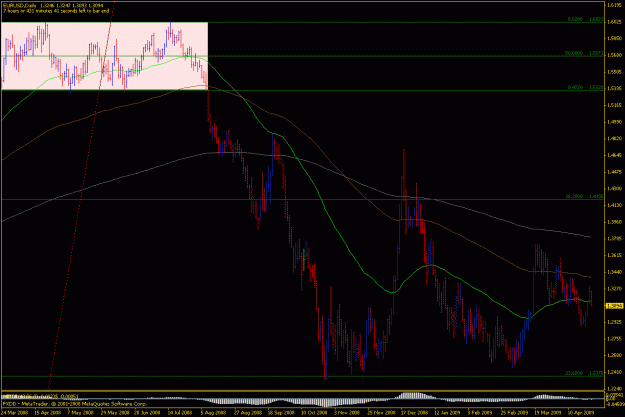Click the 15 Apr 2008 date label

tap(49, 413)
